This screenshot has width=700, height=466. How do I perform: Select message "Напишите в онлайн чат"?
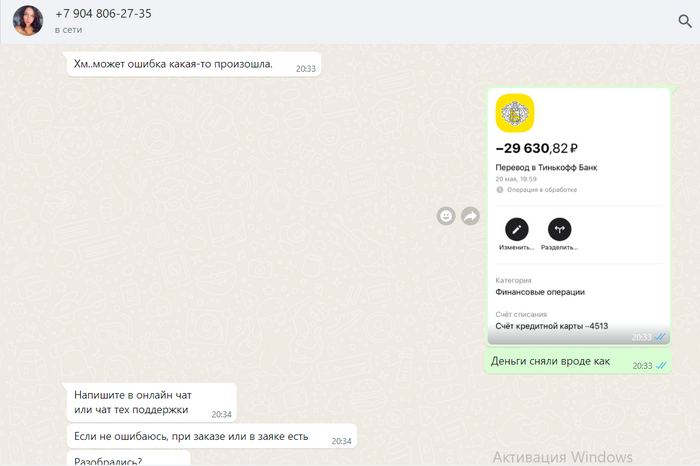click(151, 402)
